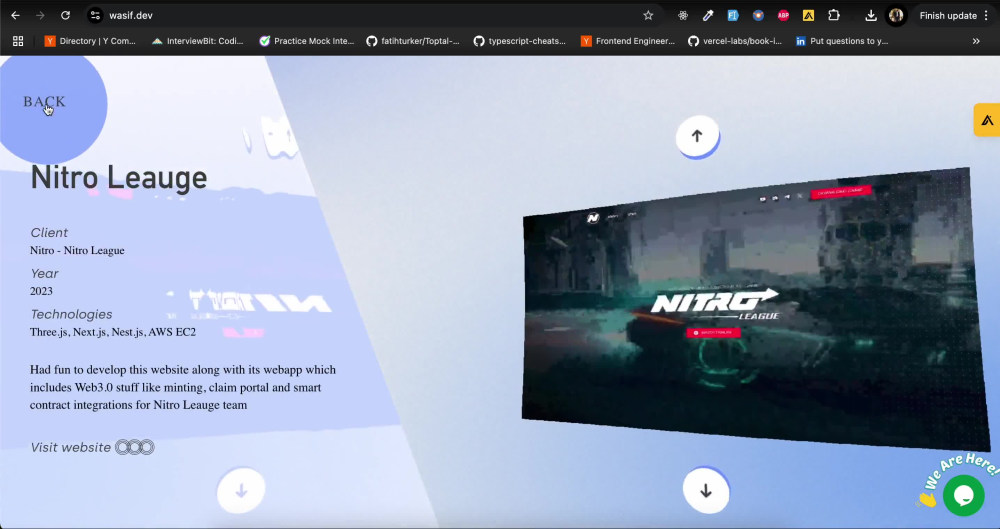Open the Chrome profile avatar
Screen dimensions: 1000x529
pyautogui.click(x=896, y=15)
